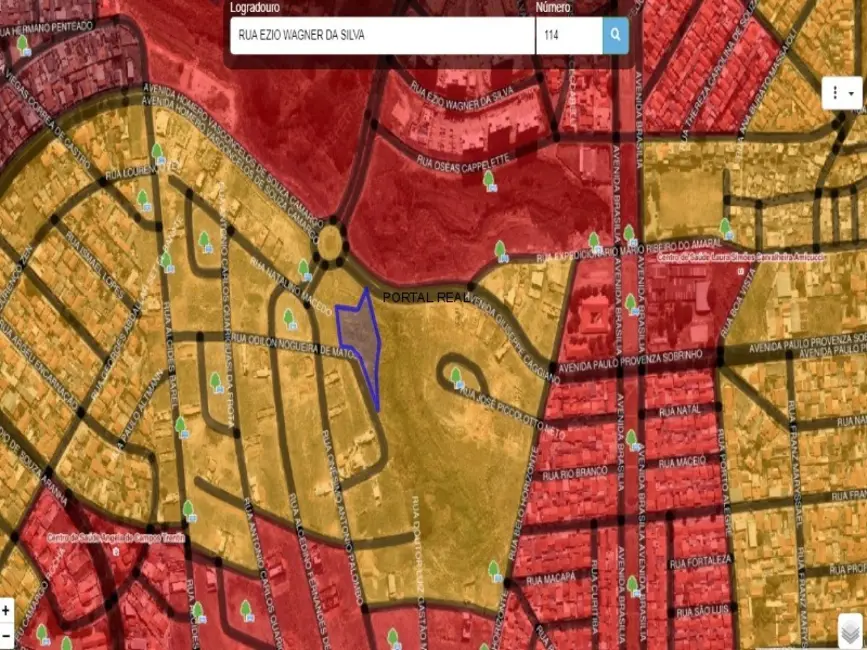Click the Logradouro street name field
Image resolution: width=867 pixels, height=650 pixels.
[380, 36]
